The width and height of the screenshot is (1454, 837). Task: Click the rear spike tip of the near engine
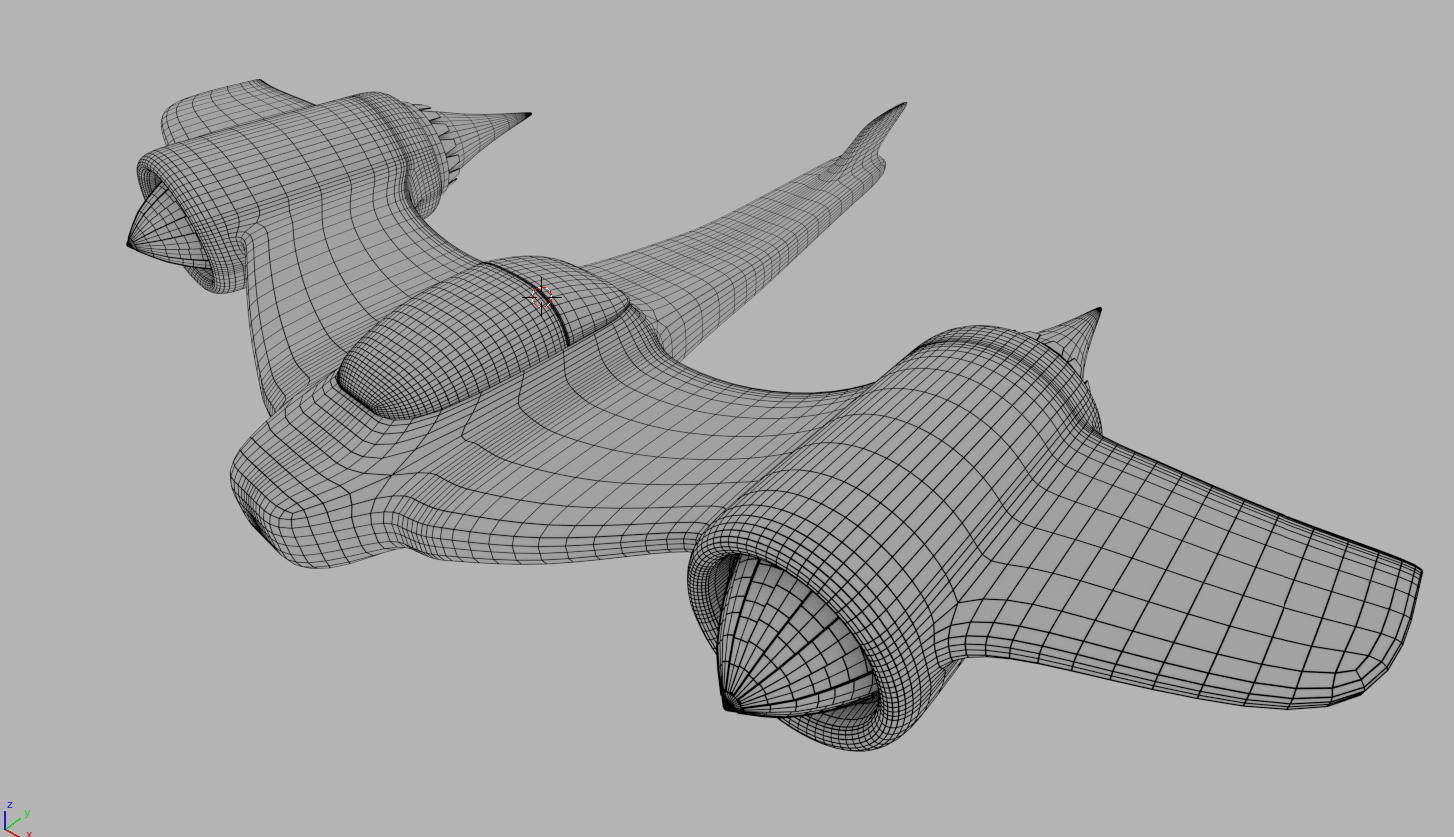(x=1097, y=311)
